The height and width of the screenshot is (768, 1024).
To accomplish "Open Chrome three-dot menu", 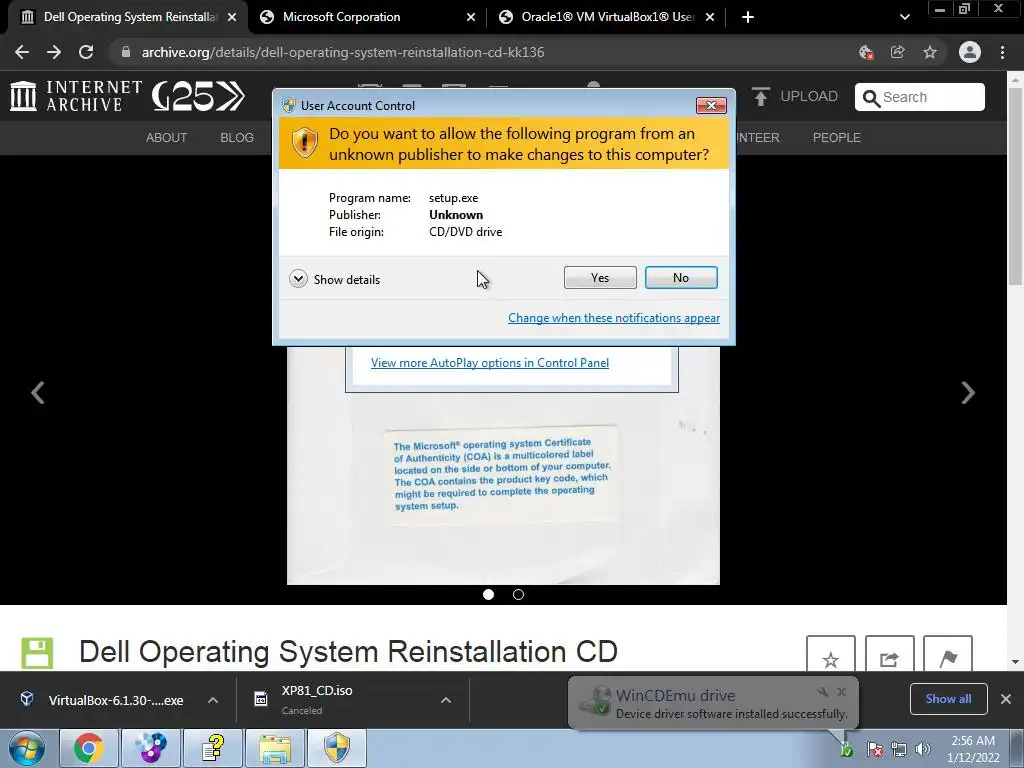I will tap(1002, 52).
